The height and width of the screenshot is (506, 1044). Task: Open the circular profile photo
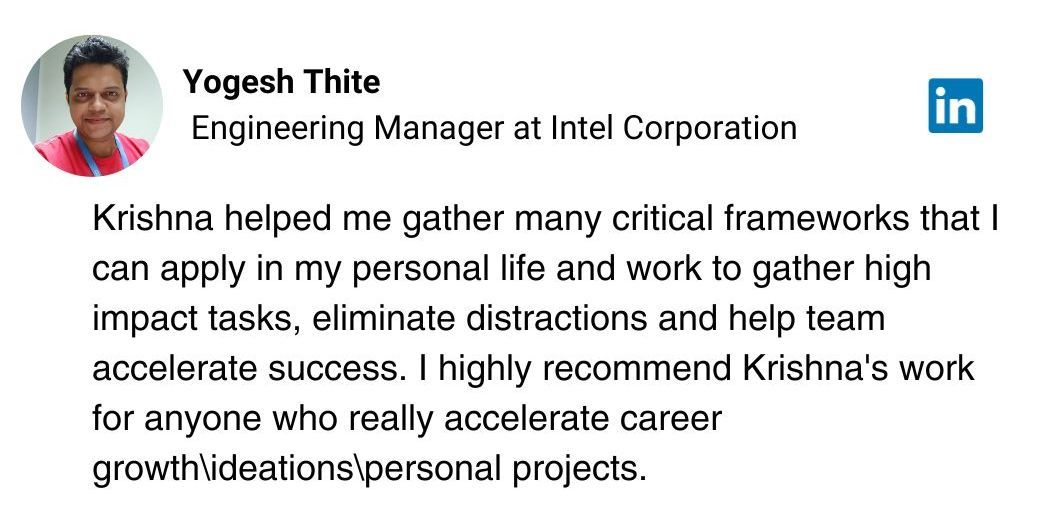(92, 106)
